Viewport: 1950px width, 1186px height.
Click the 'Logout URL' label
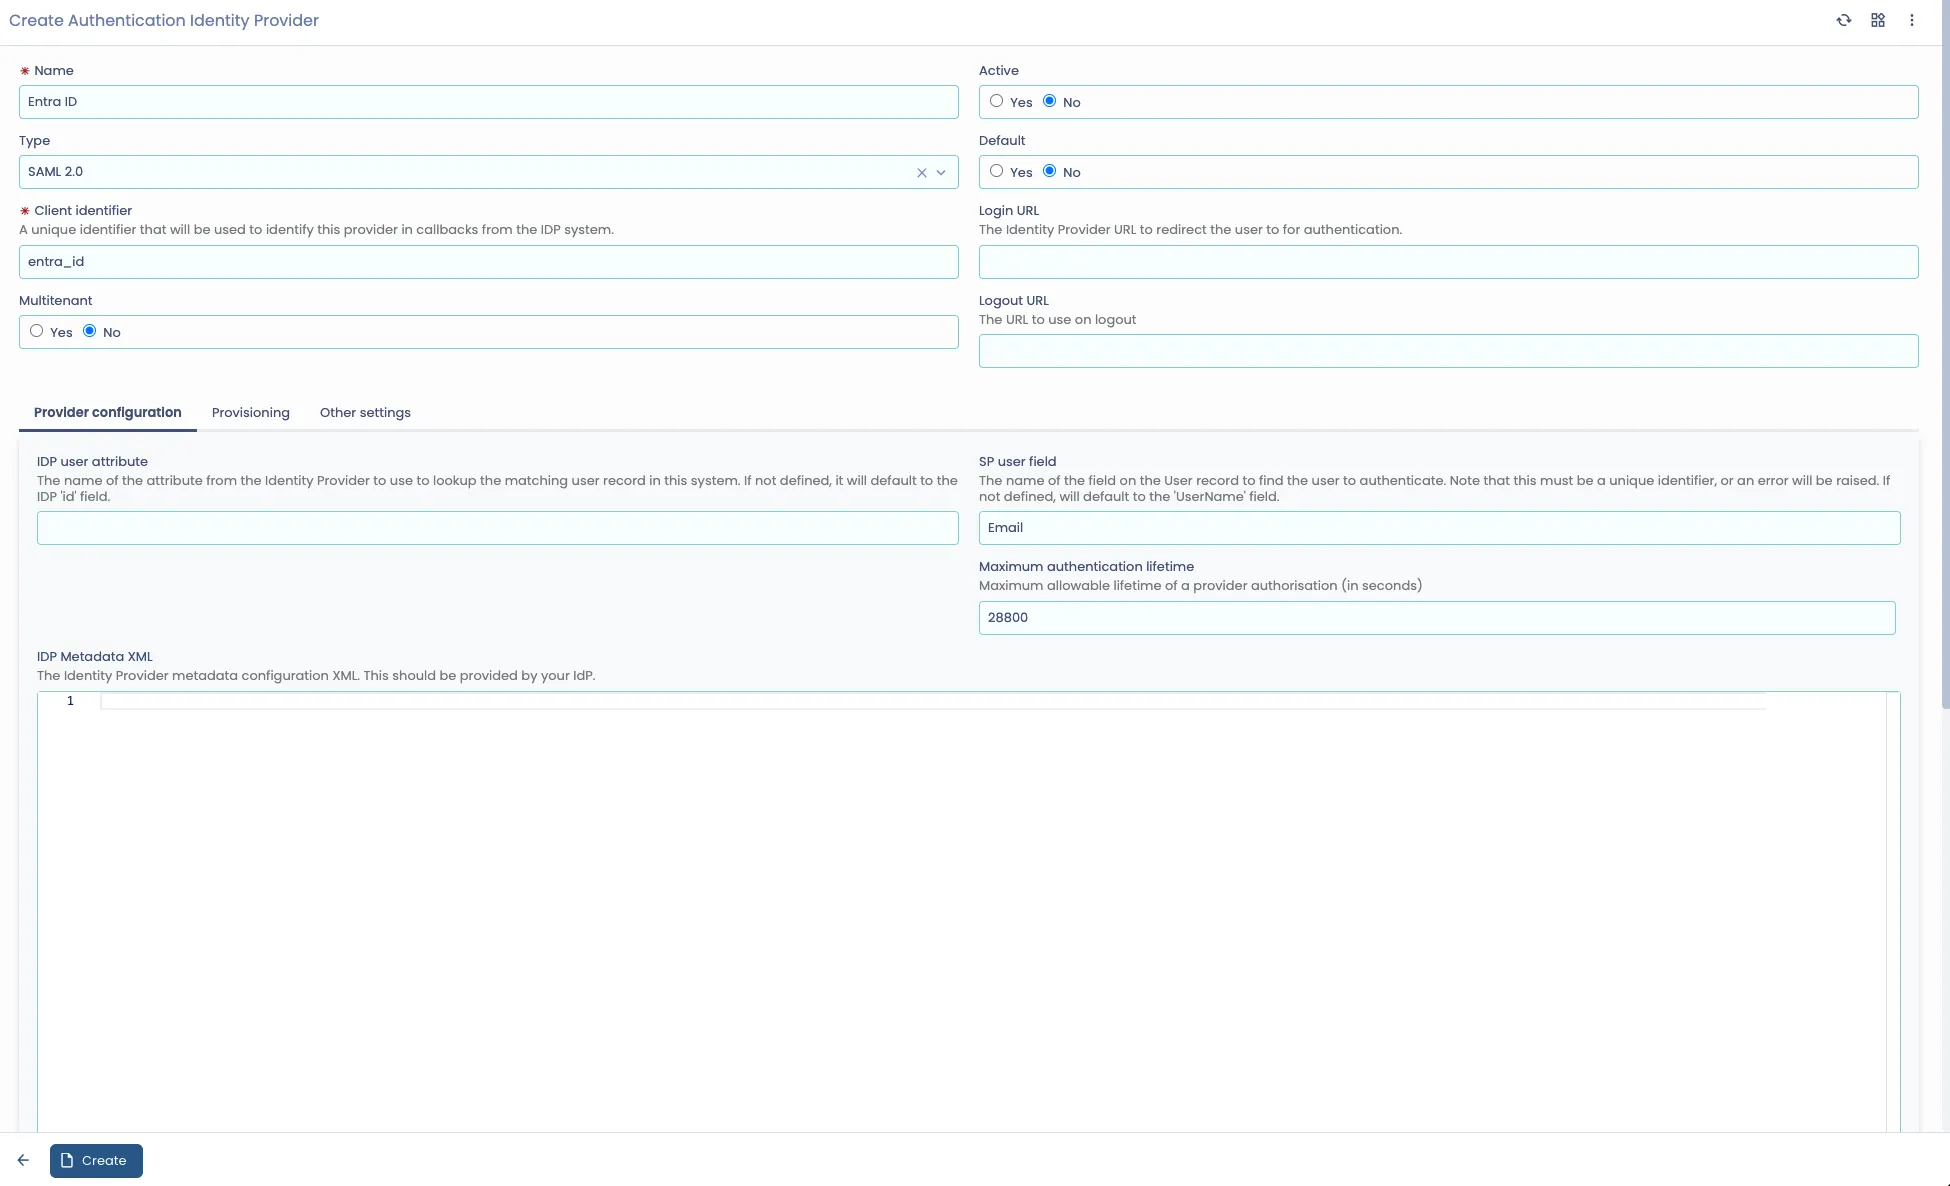tap(1014, 301)
